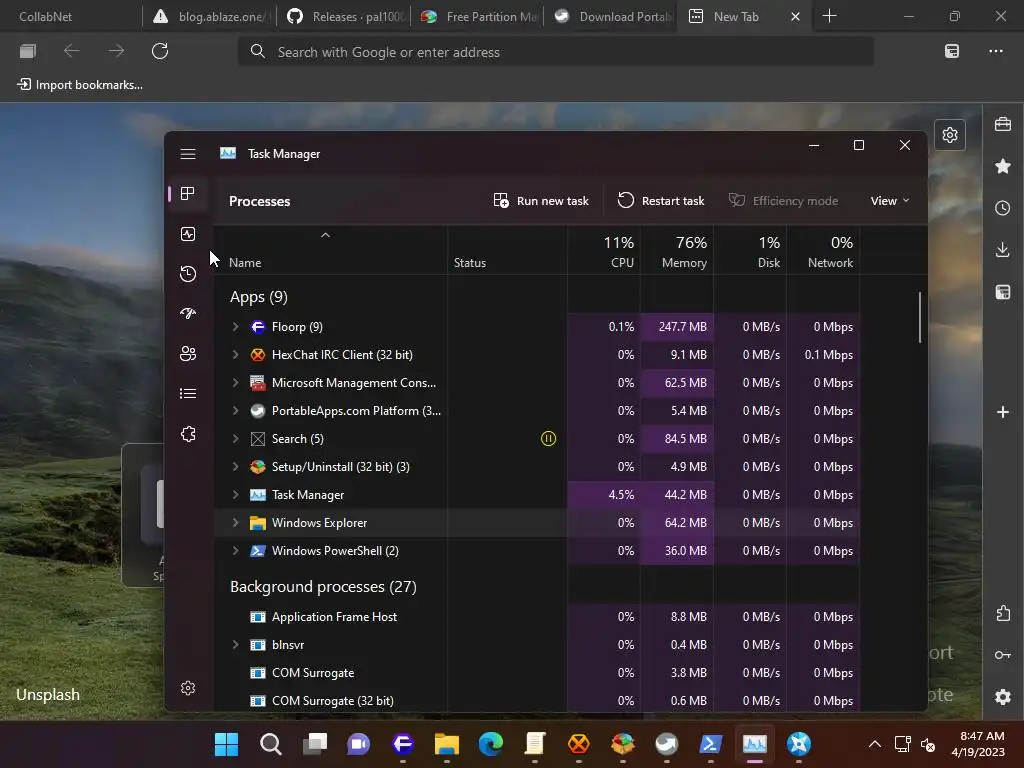Open Windows Start menu

pyautogui.click(x=227, y=744)
